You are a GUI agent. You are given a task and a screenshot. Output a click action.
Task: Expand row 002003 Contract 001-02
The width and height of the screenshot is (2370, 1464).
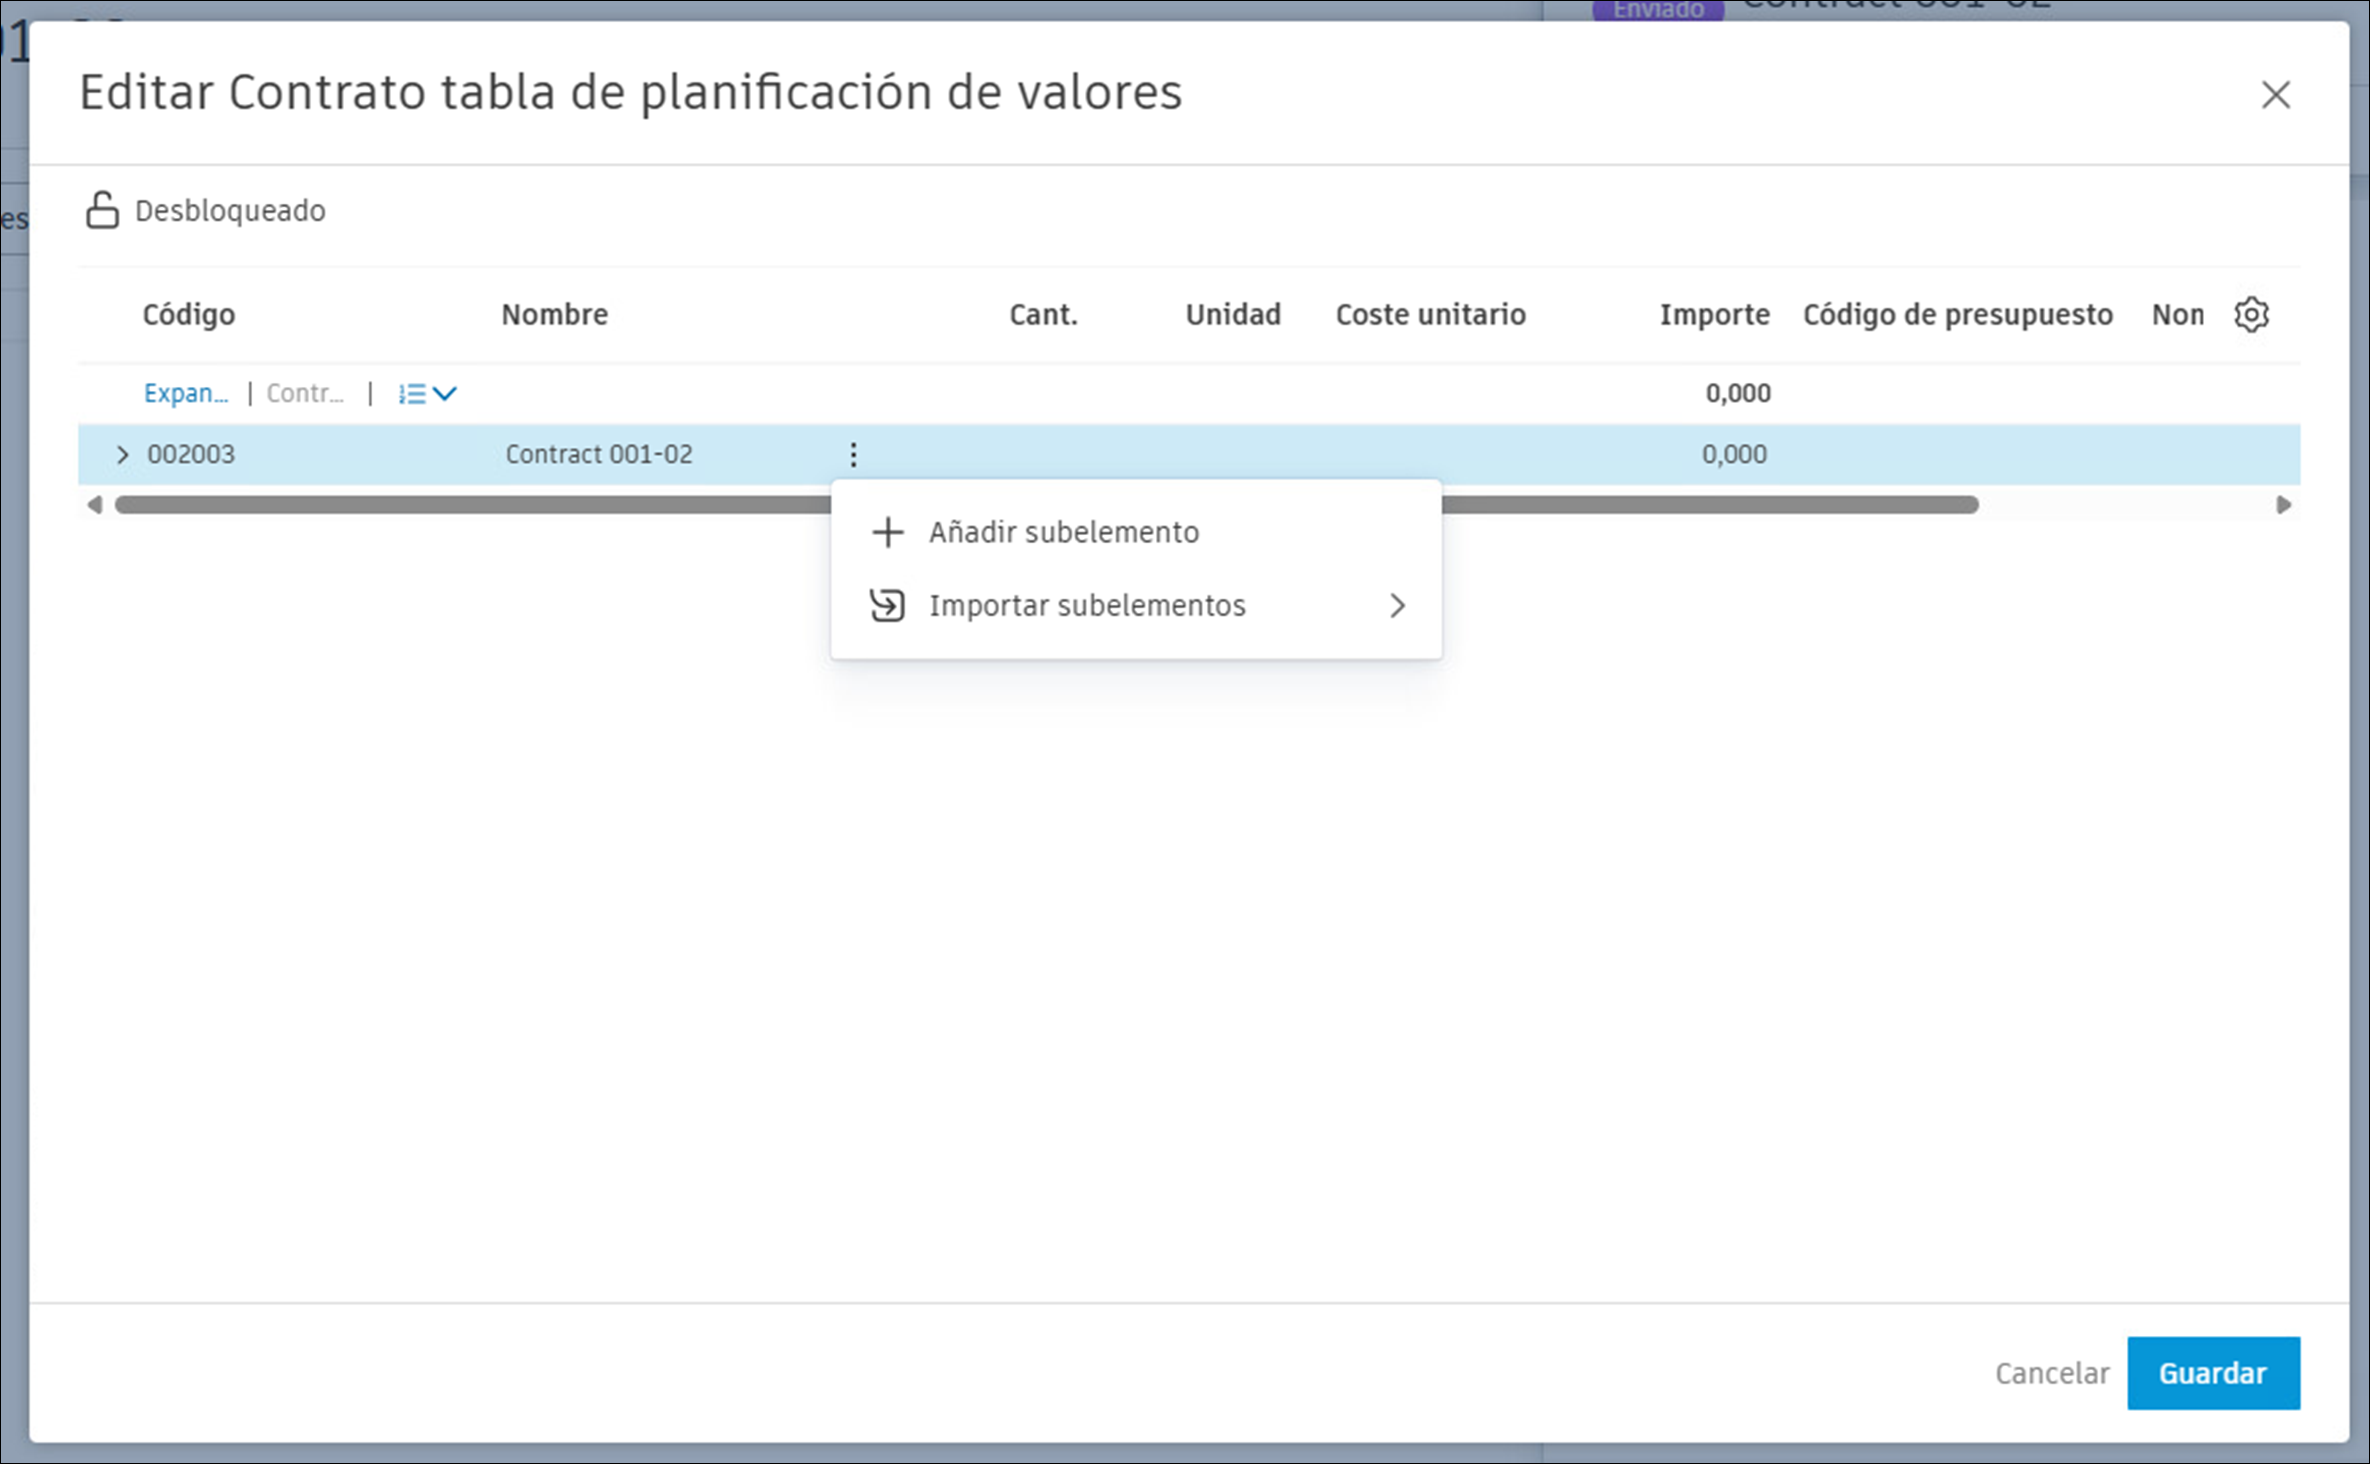point(122,454)
